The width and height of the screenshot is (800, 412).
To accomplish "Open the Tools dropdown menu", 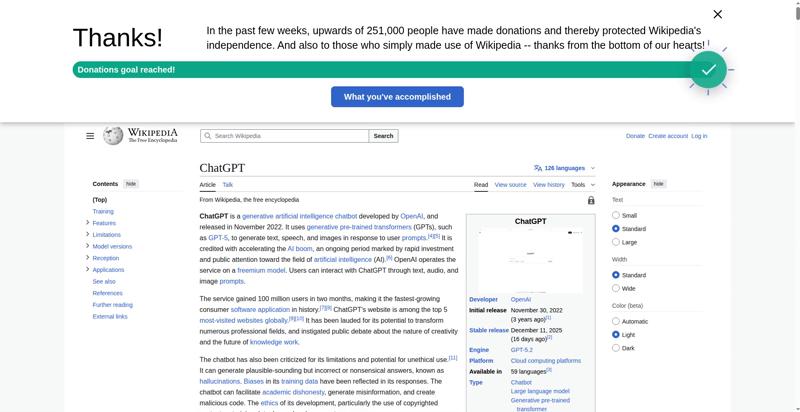I will [x=581, y=185].
